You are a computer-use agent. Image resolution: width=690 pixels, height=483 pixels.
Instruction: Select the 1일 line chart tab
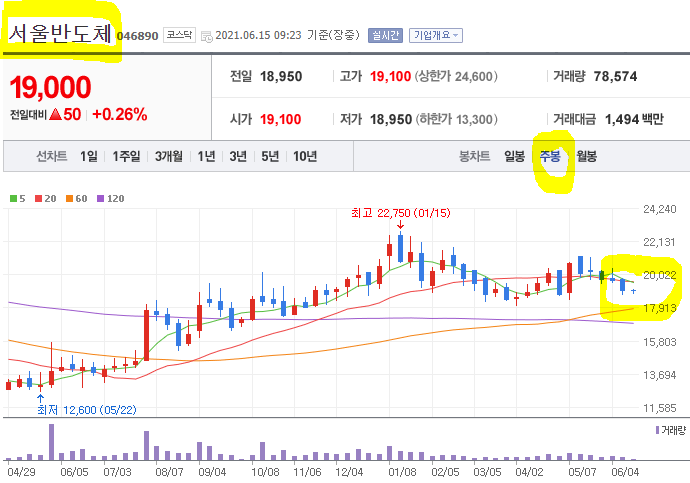tap(88, 156)
